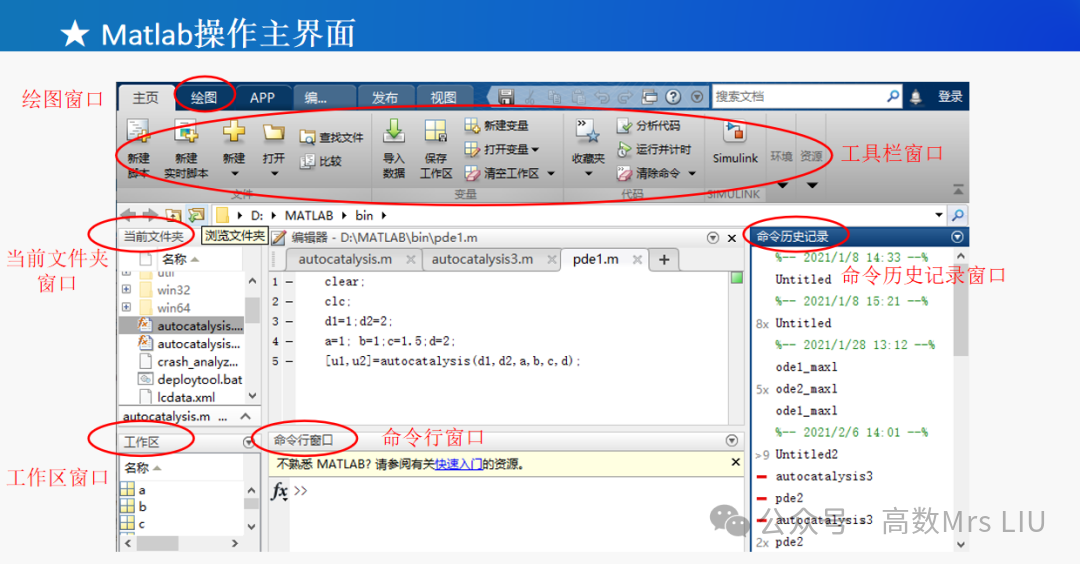The height and width of the screenshot is (564, 1080).
Task: Open the 清除命令 (Clear Commands) dropdown arrow
Action: [x=692, y=174]
